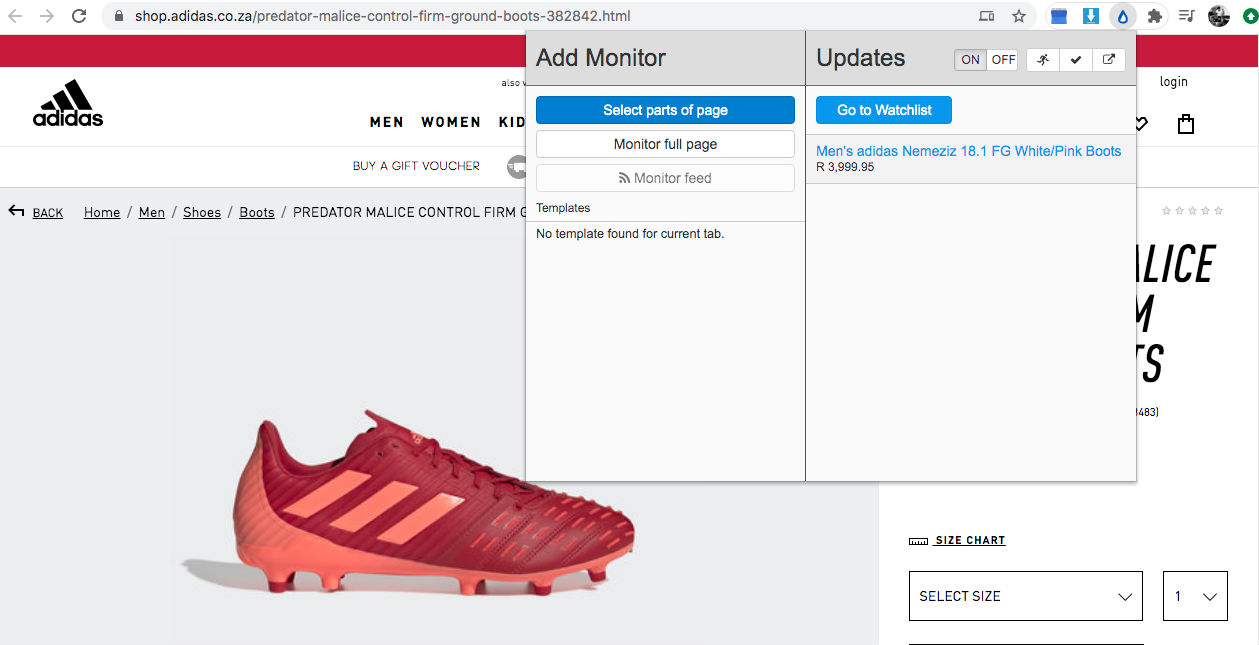Open the quantity dropdown showing 1
This screenshot has height=645, width=1259.
[x=1195, y=596]
